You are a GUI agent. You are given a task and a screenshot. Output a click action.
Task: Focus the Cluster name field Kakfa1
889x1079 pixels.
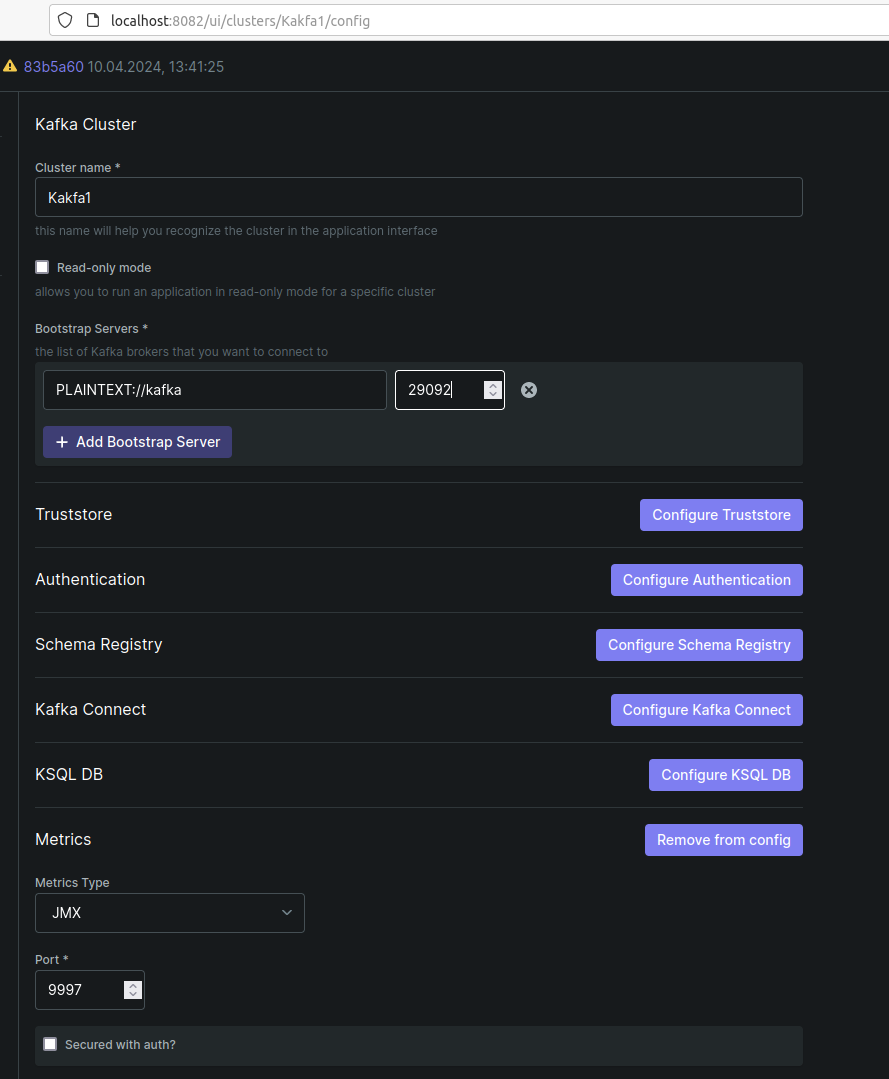418,198
